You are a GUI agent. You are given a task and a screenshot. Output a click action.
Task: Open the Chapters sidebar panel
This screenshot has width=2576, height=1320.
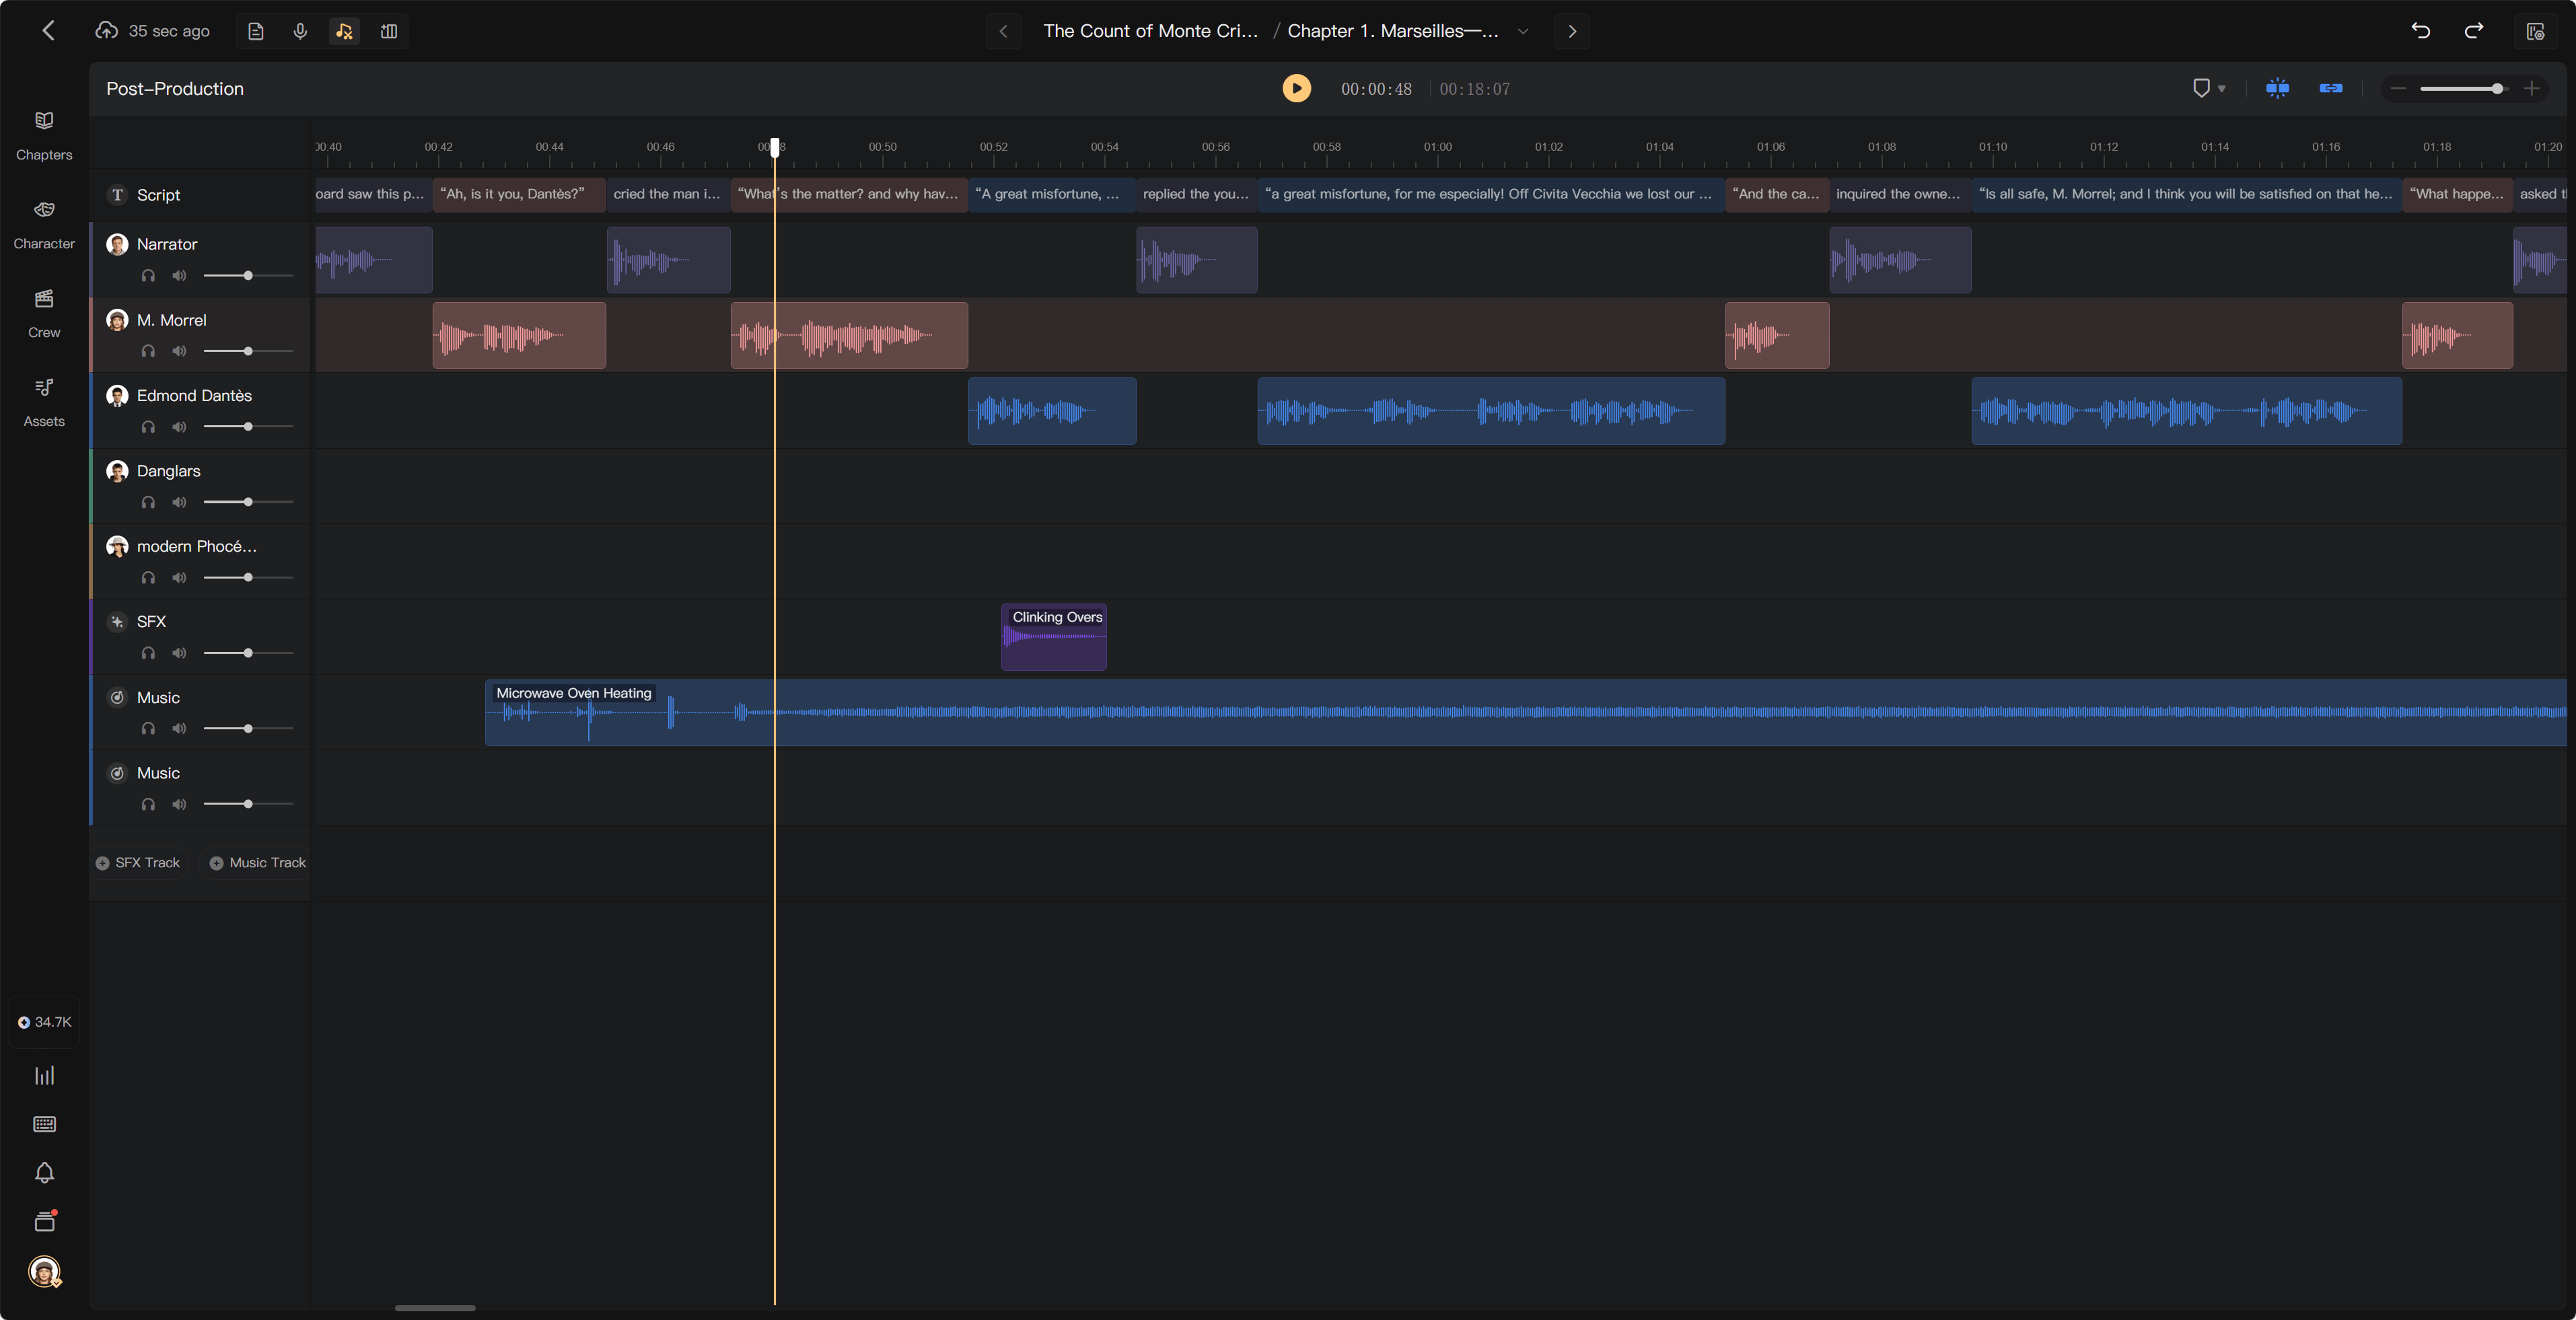(44, 135)
